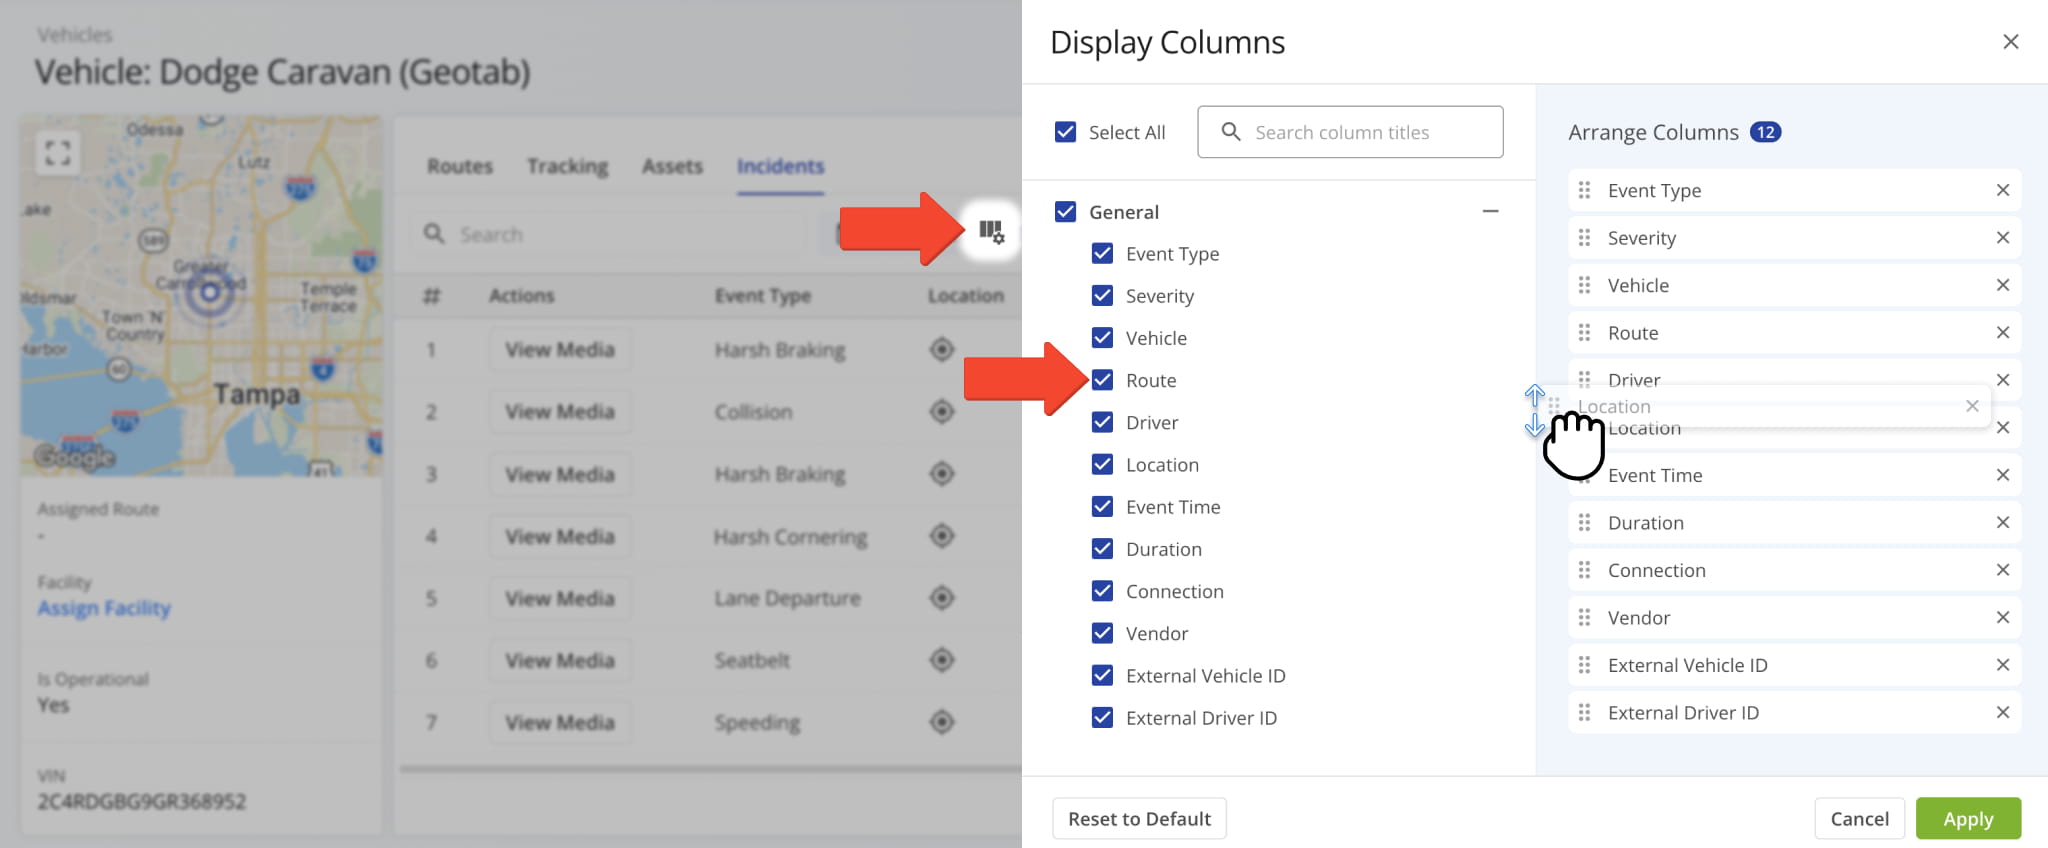Remove Duration from arranged columns

point(2002,523)
